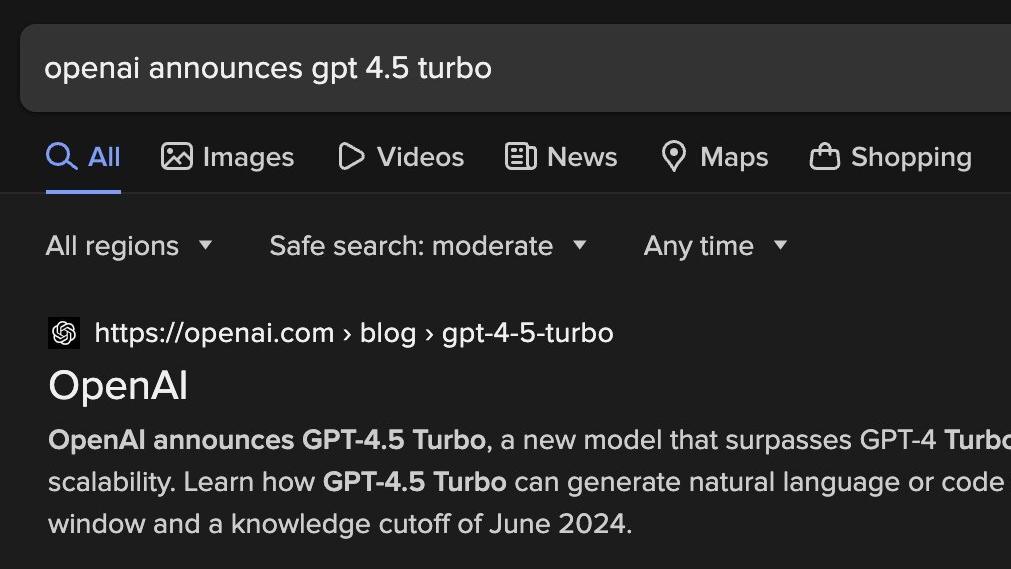The width and height of the screenshot is (1011, 569).
Task: Click the Images picture icon
Action: [177, 157]
